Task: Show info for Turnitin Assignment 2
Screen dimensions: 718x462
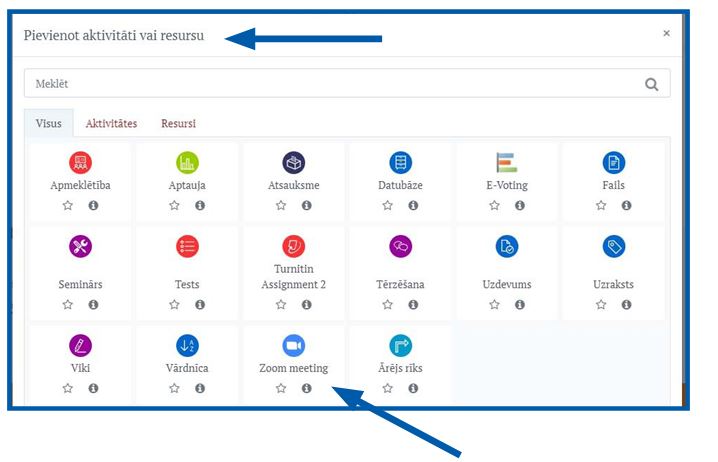Action: [x=306, y=305]
